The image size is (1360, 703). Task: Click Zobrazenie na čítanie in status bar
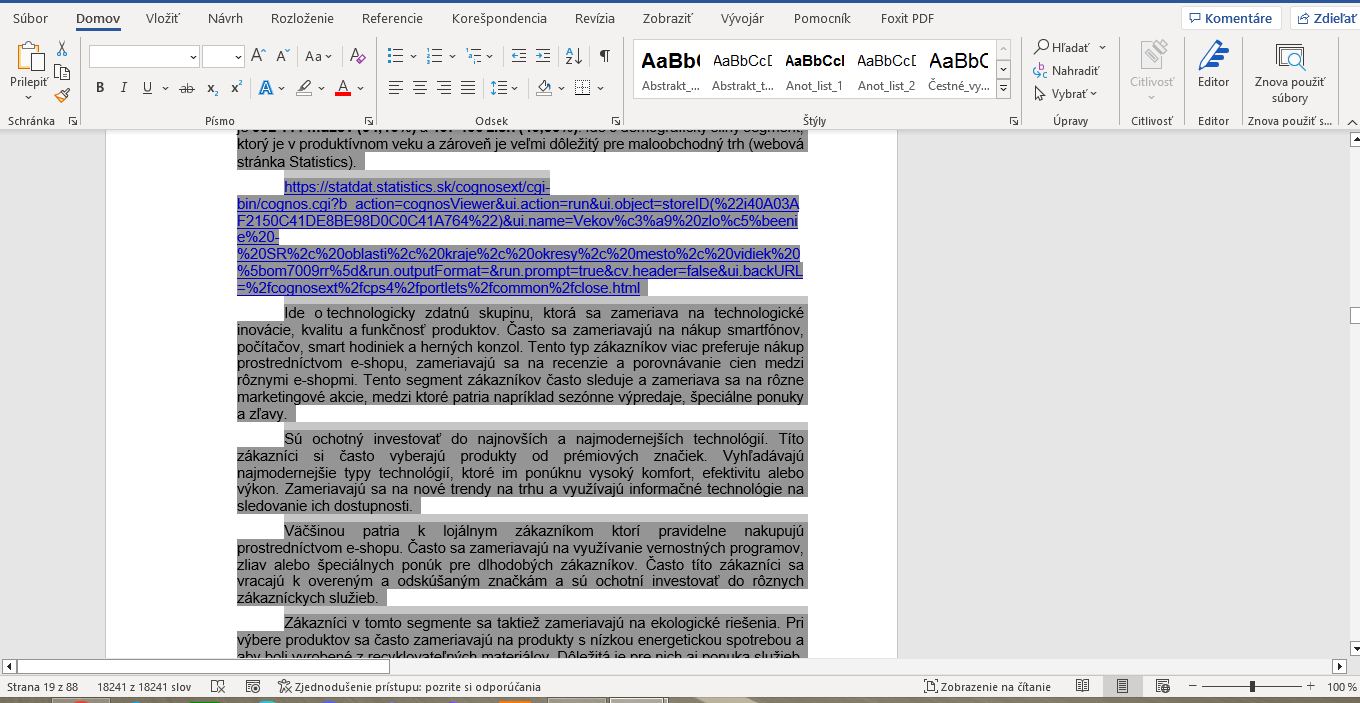coord(988,687)
